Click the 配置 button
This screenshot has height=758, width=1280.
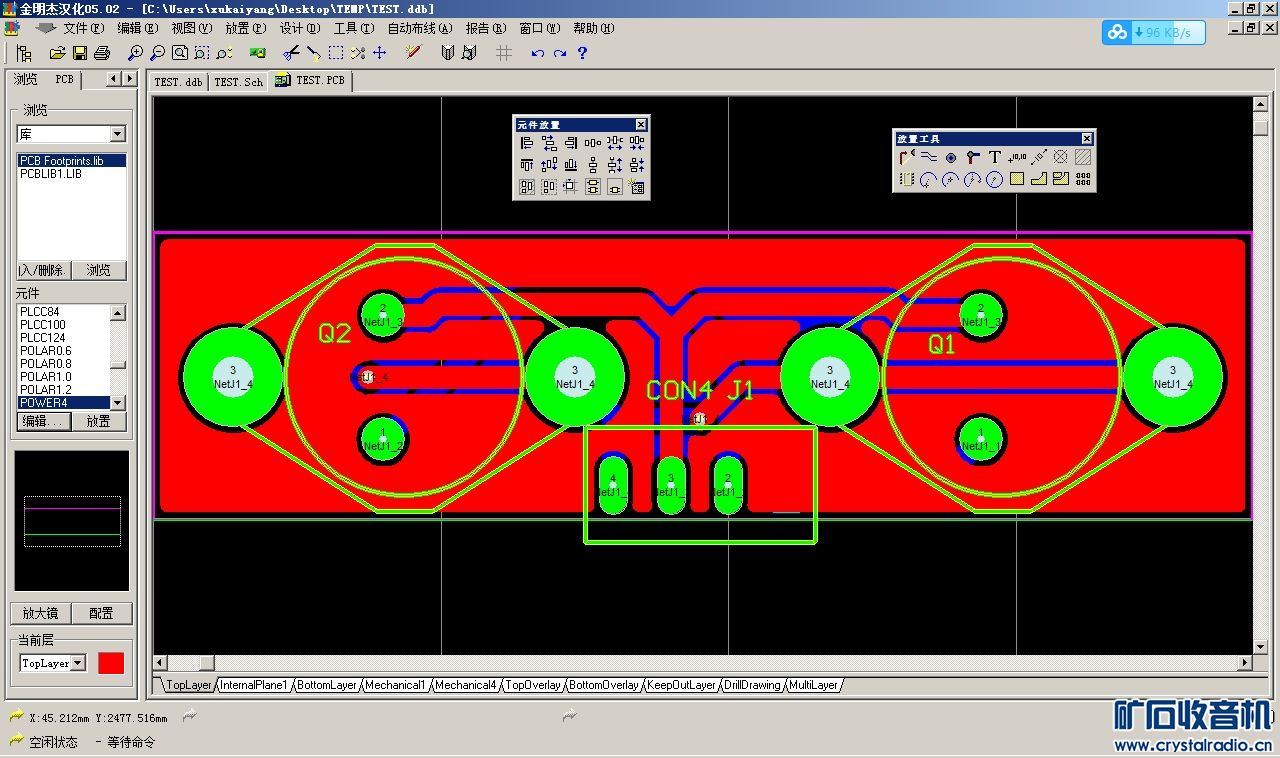101,613
